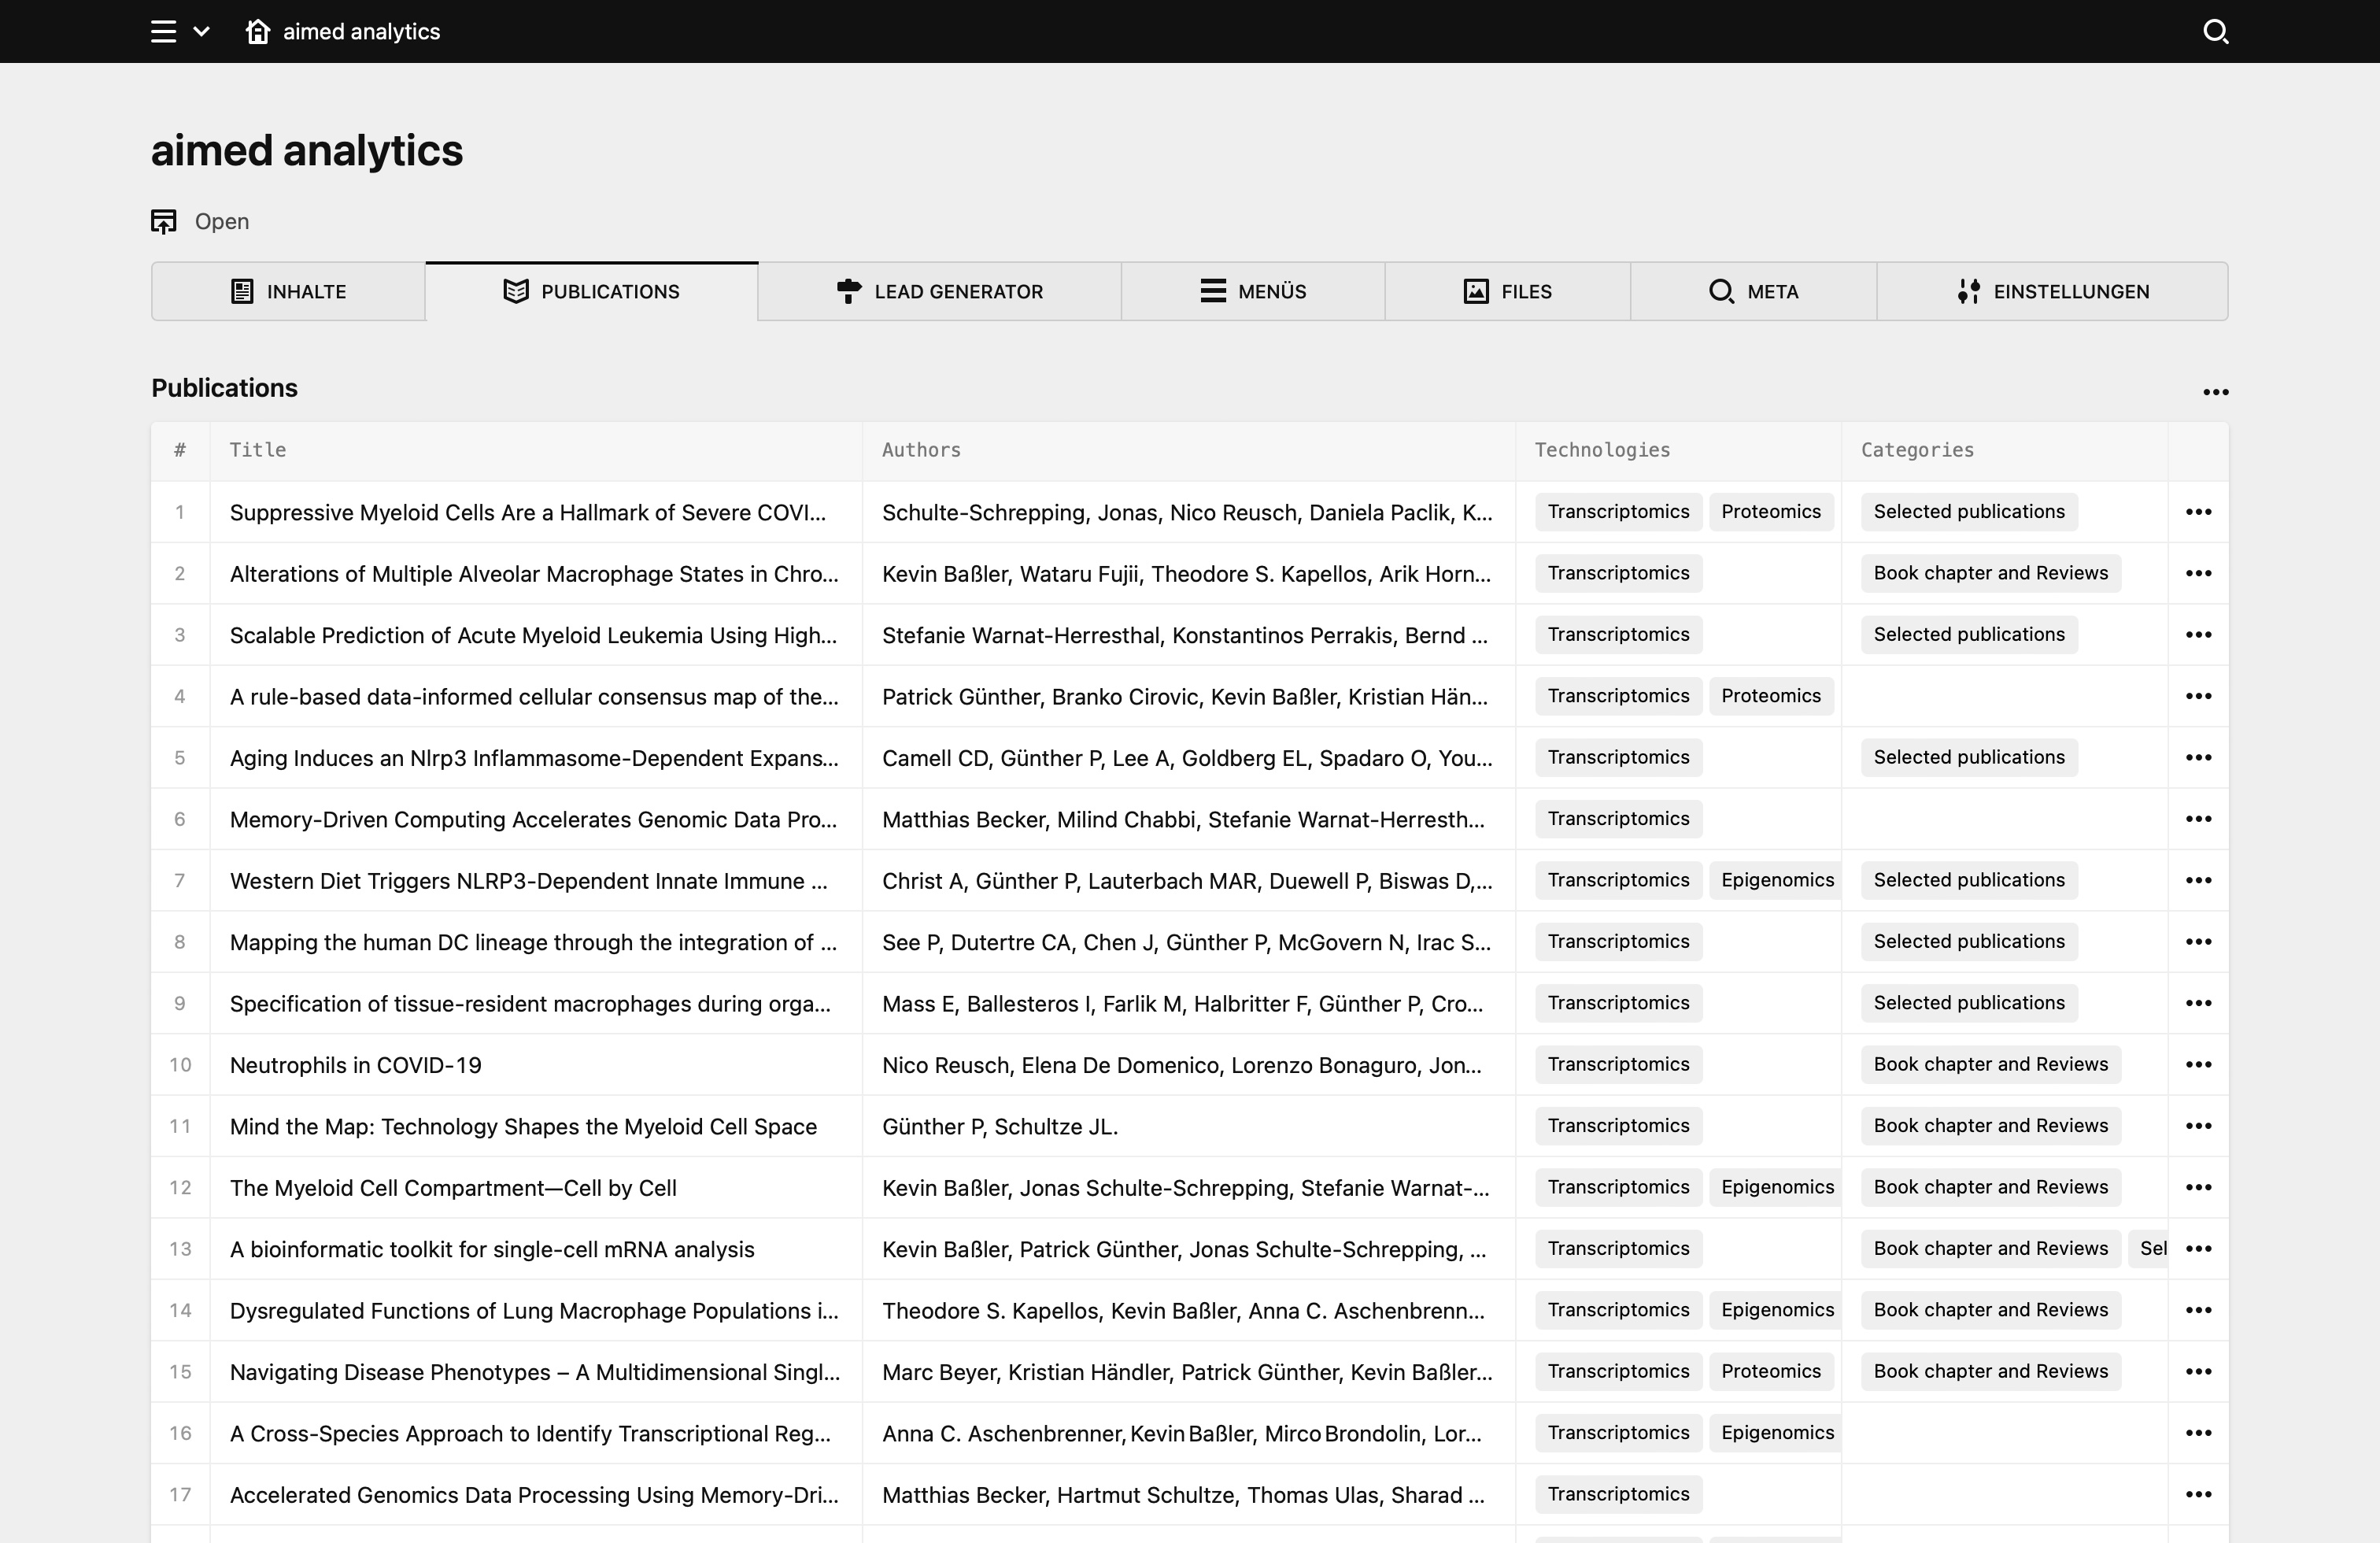Open the search magnifier icon
The height and width of the screenshot is (1543, 2380).
coord(2215,32)
